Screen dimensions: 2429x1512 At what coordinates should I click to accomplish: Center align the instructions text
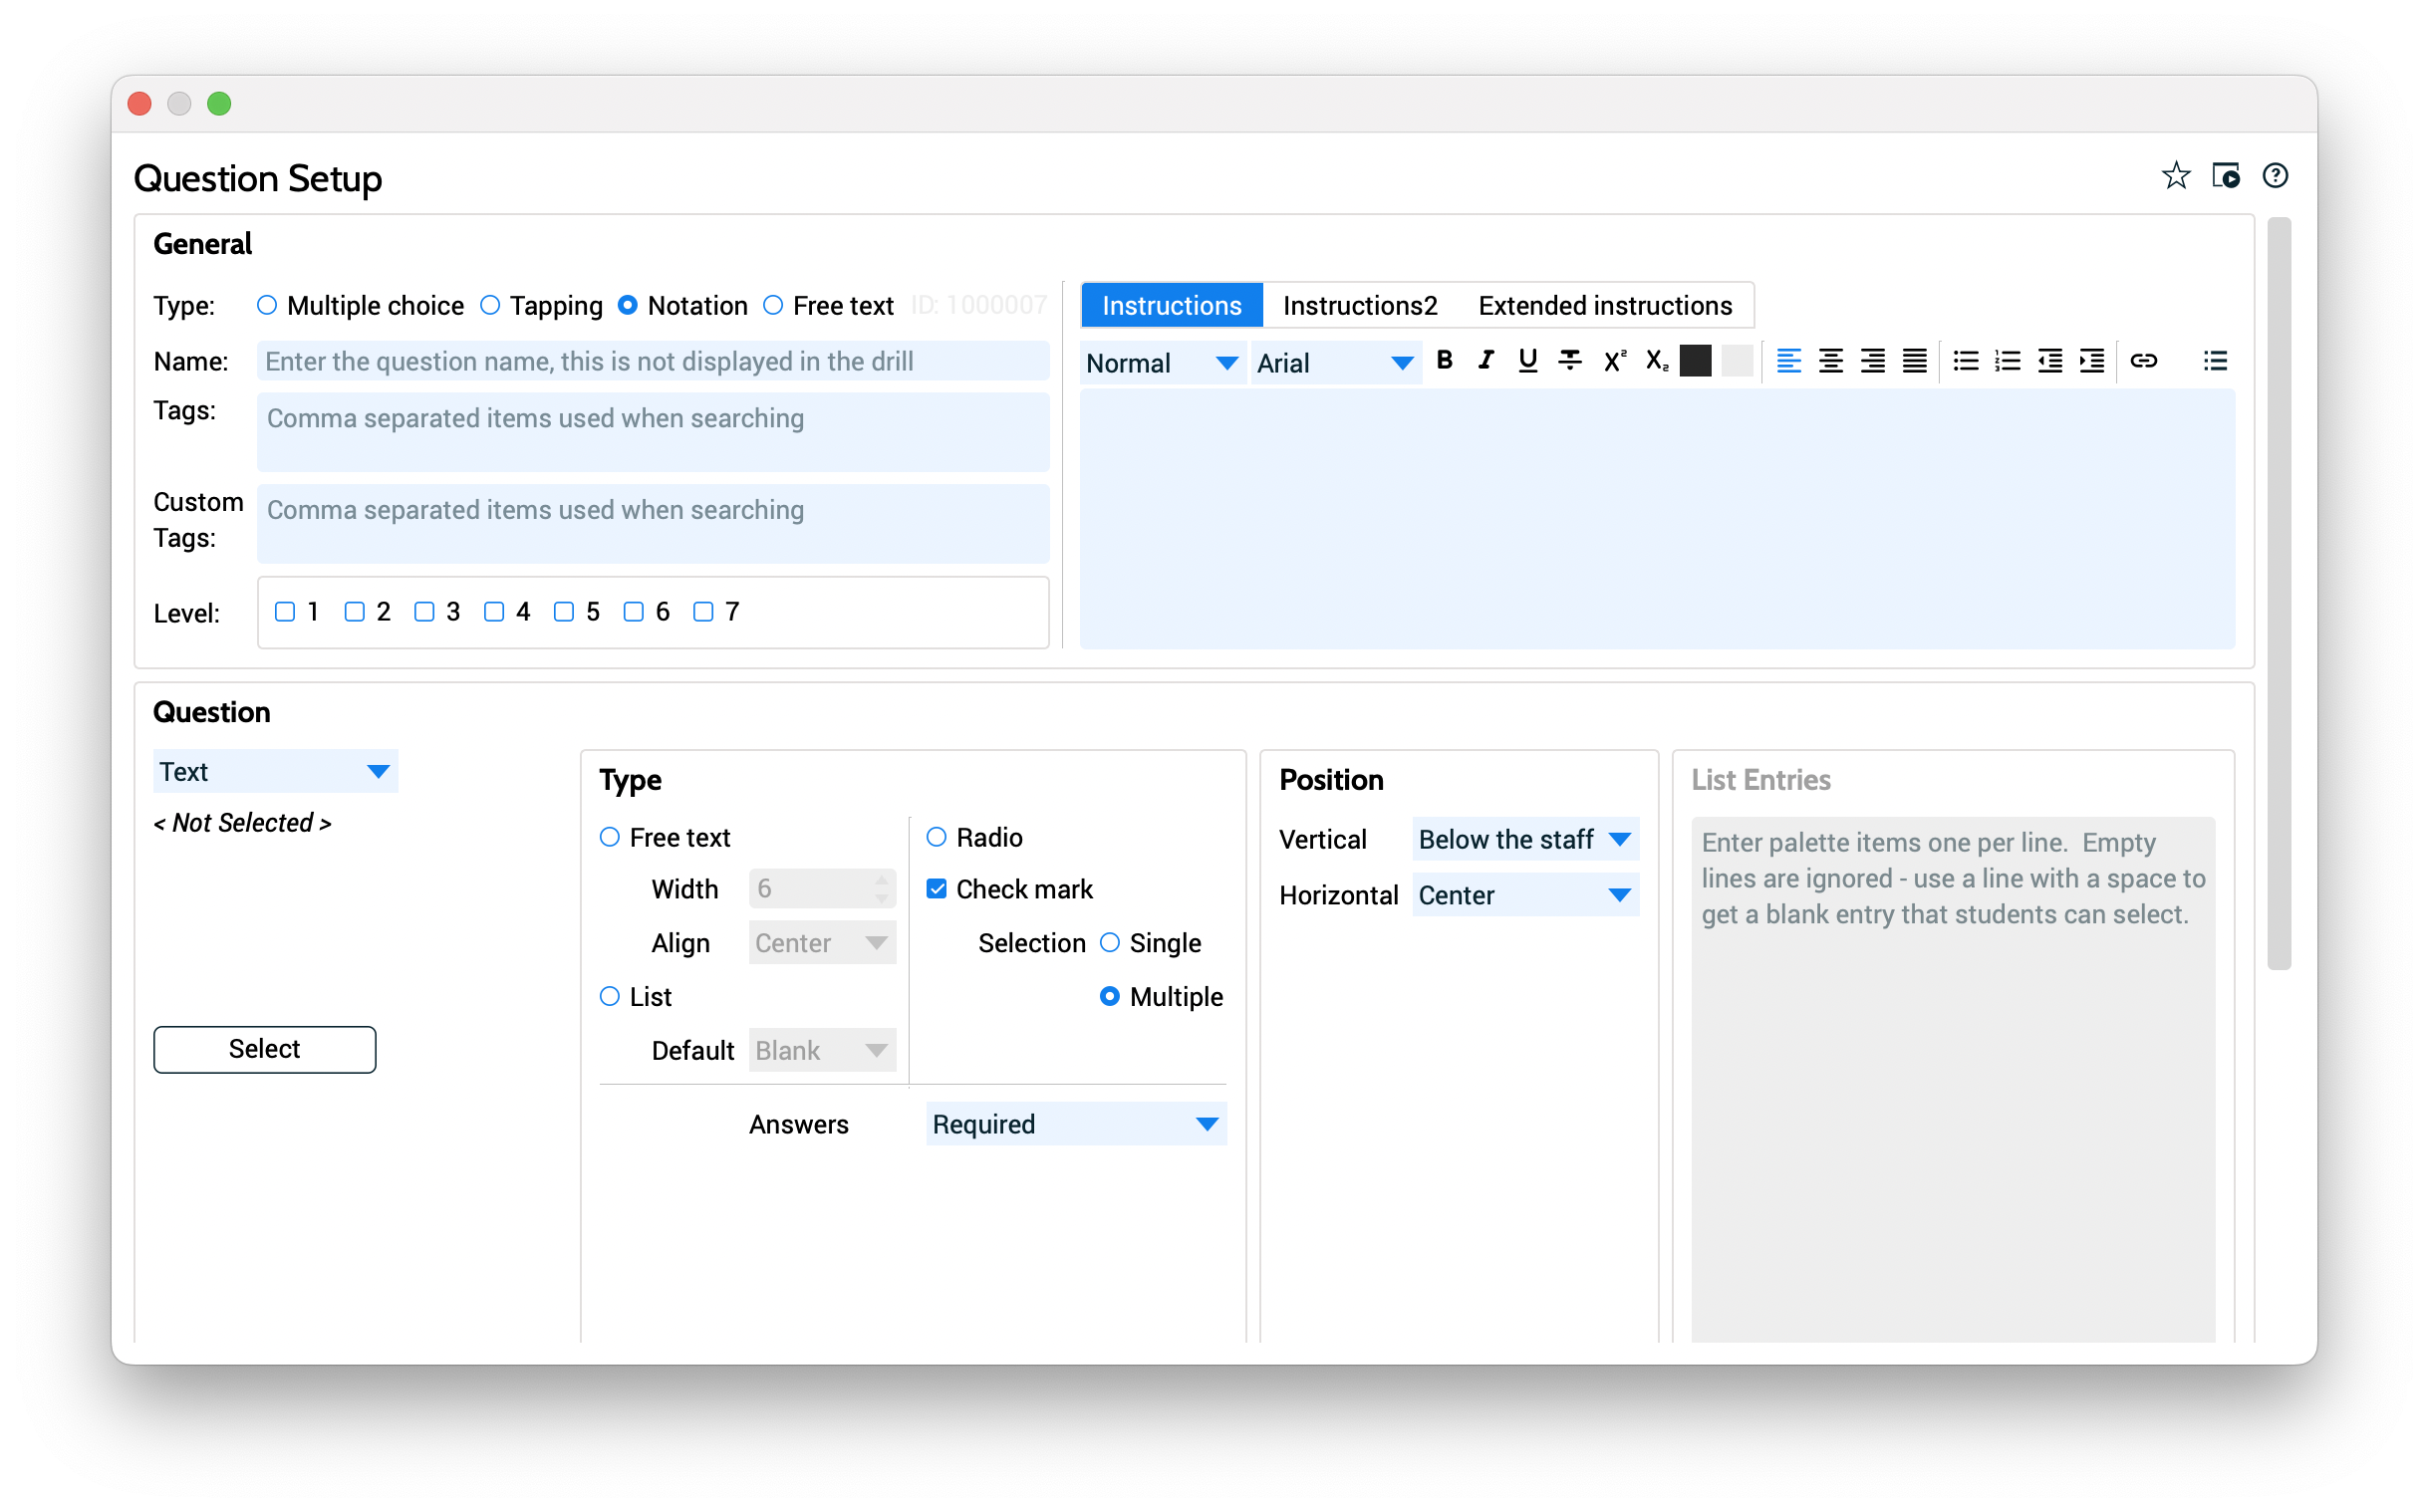pos(1830,361)
